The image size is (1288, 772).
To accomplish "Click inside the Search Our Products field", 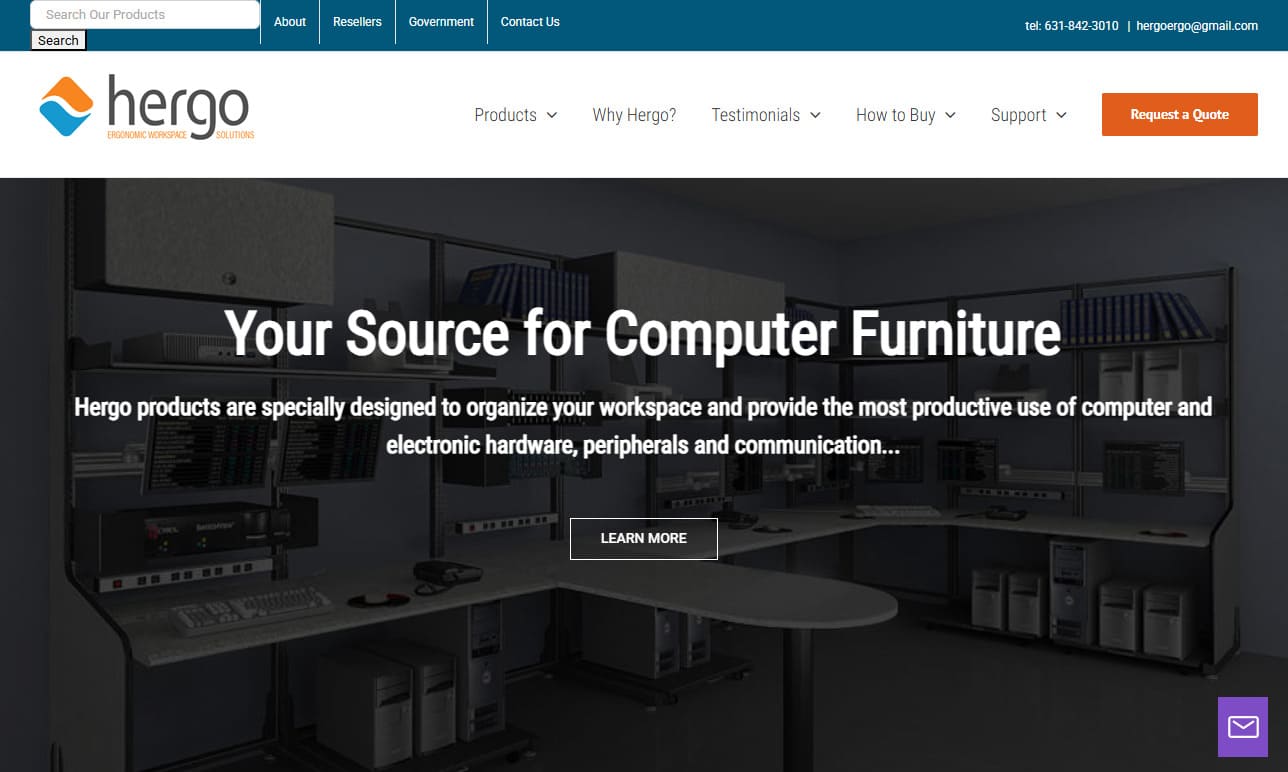I will pos(144,14).
